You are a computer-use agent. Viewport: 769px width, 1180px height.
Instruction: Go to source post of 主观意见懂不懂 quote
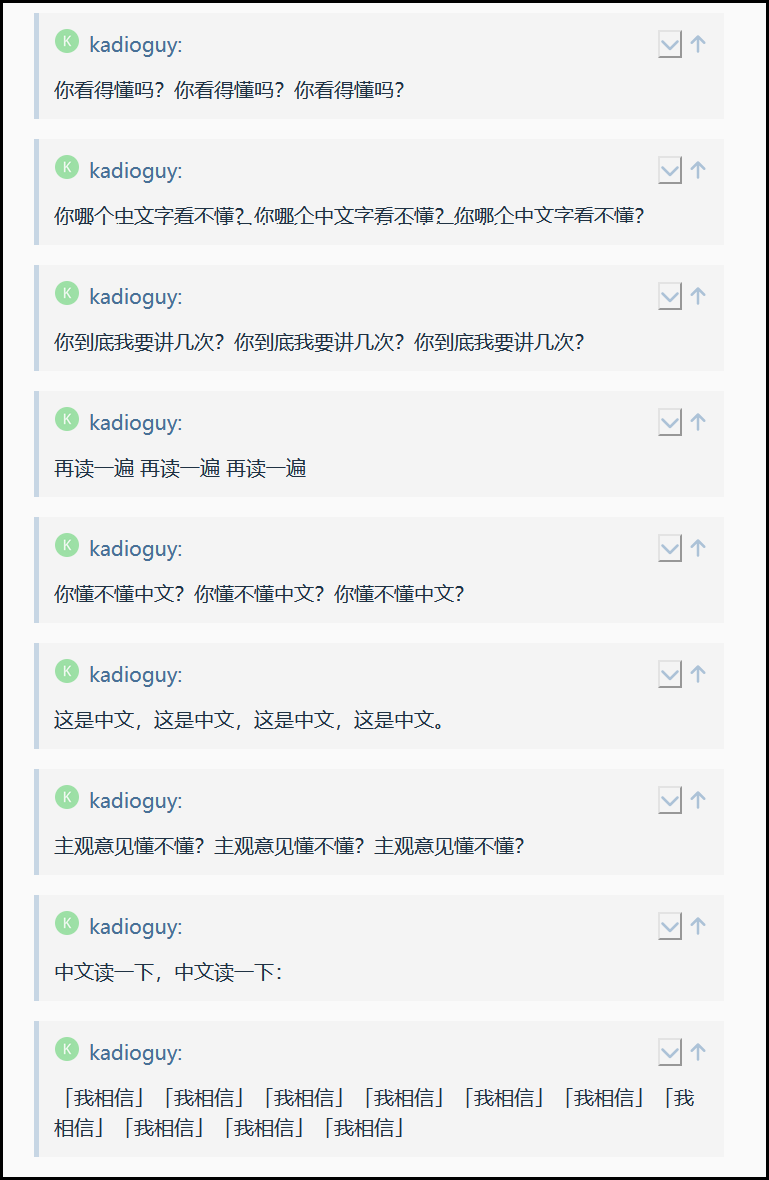click(x=698, y=800)
